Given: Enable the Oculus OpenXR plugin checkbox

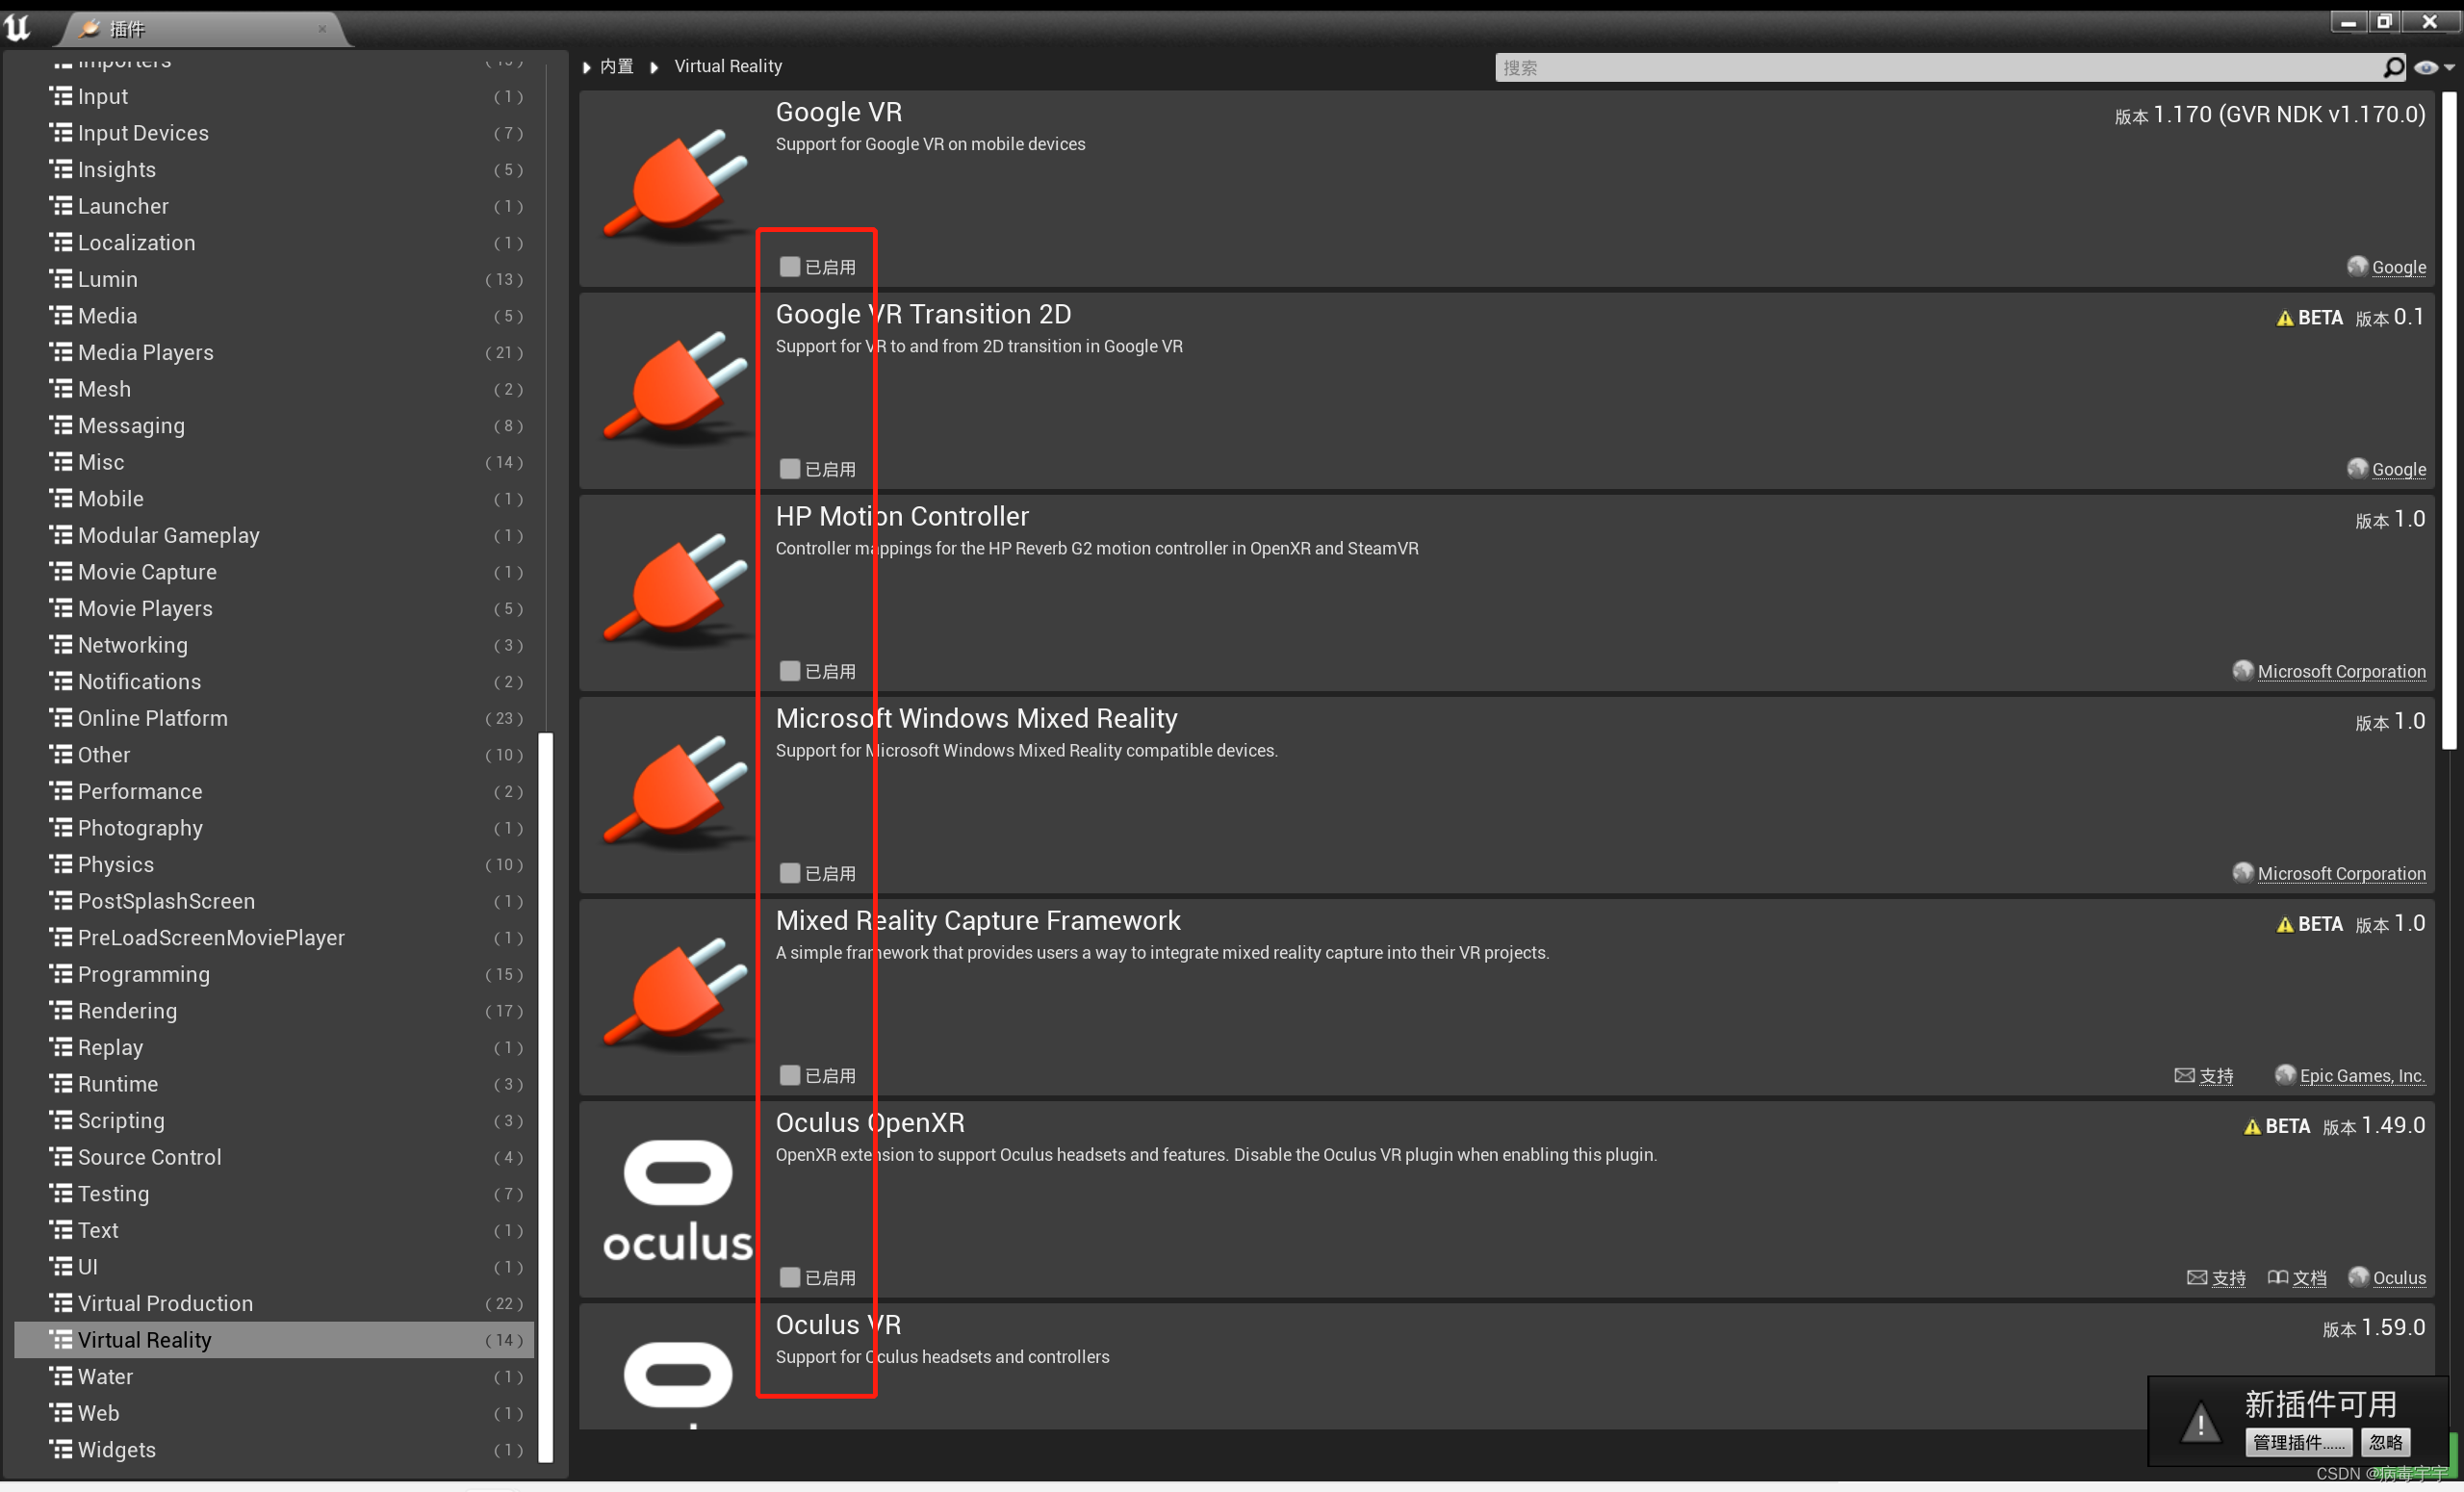Looking at the screenshot, I should (789, 1277).
